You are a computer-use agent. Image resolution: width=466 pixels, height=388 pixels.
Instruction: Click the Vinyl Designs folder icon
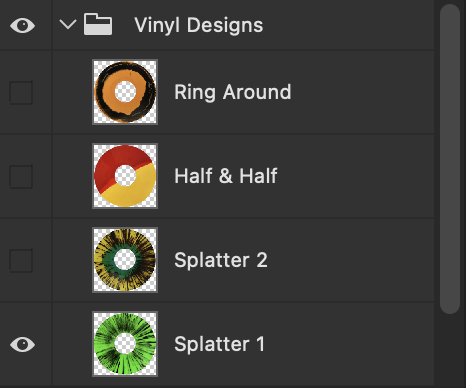[x=98, y=24]
